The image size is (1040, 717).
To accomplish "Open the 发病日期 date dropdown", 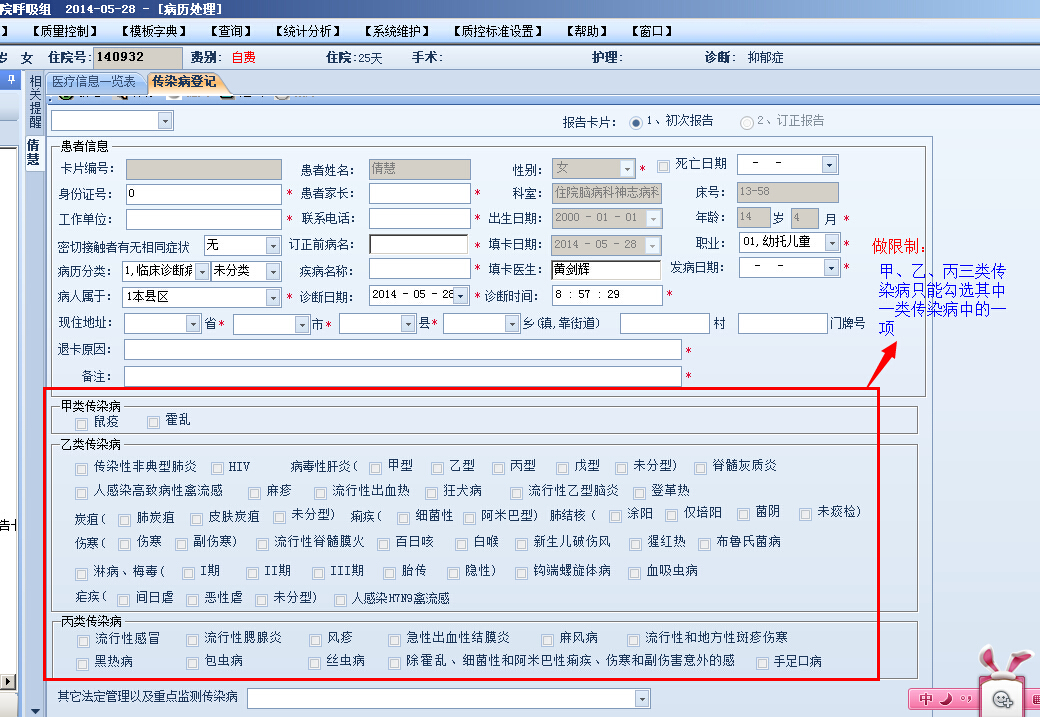I will coord(831,267).
